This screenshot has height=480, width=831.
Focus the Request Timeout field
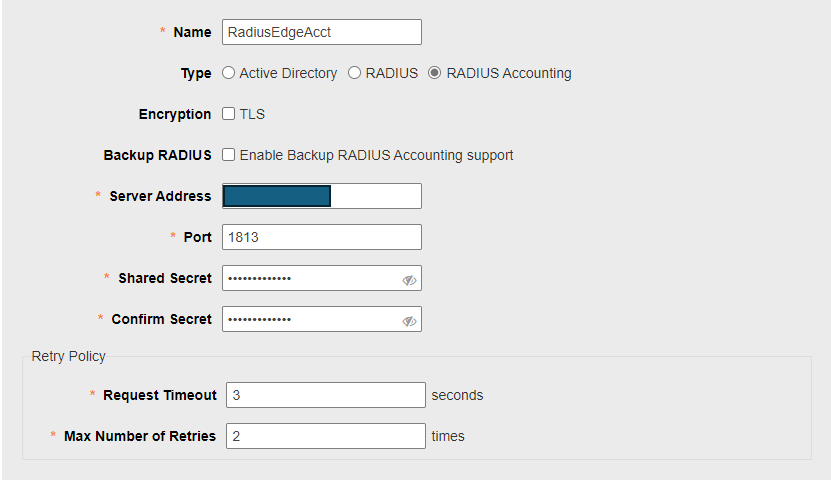(326, 395)
